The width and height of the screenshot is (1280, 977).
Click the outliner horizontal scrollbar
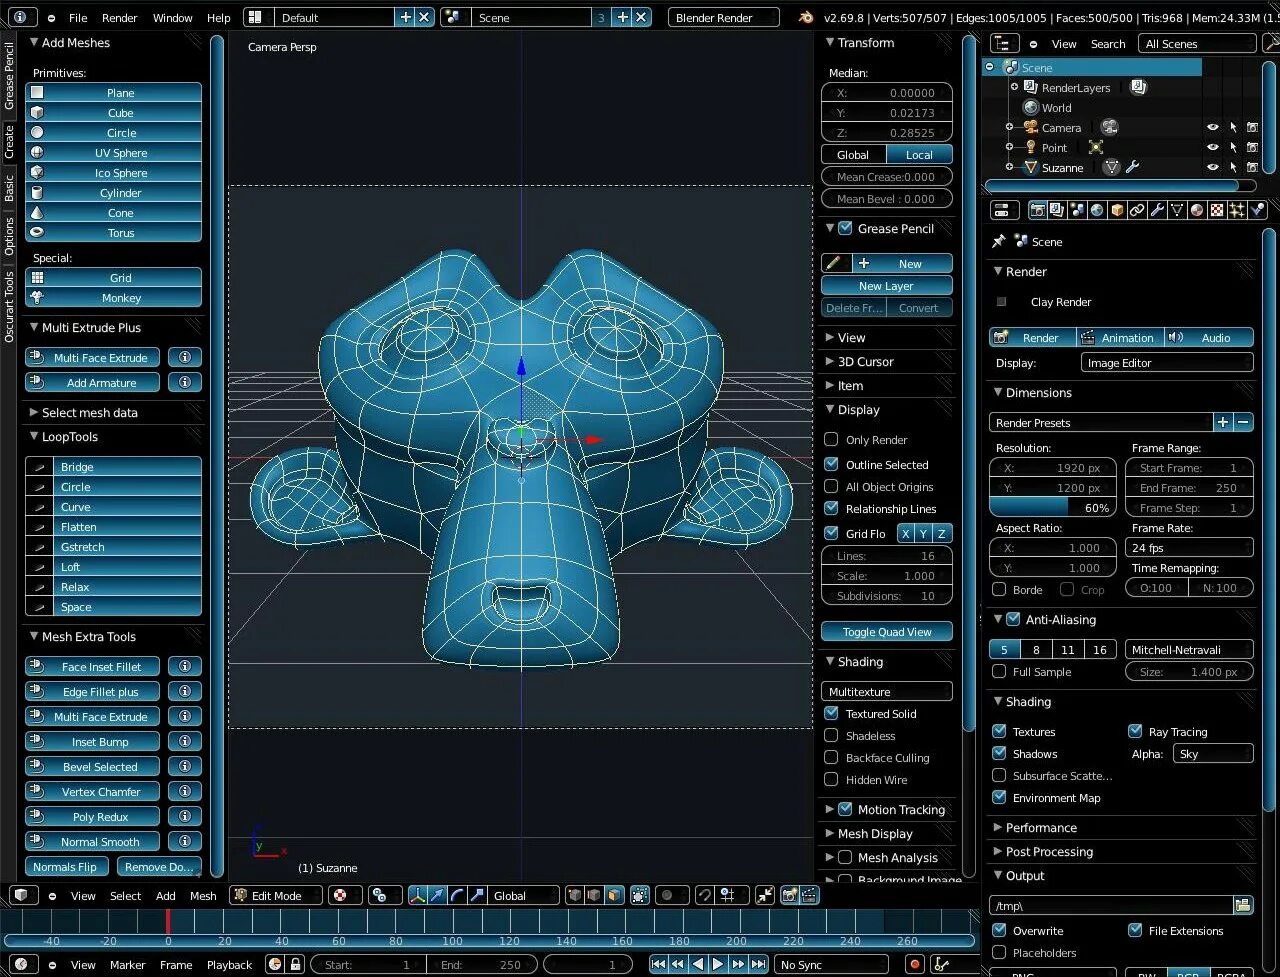coord(1112,185)
